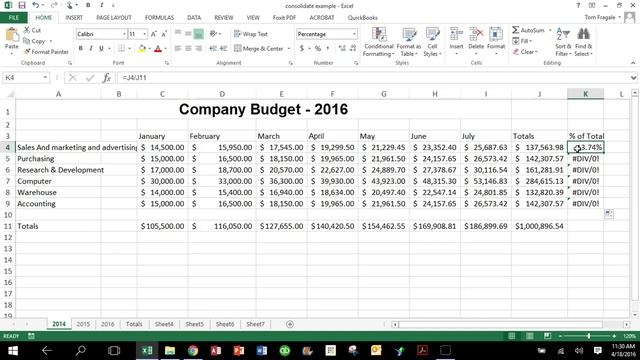
Task: Open Cell Styles gallery
Action: point(432,42)
